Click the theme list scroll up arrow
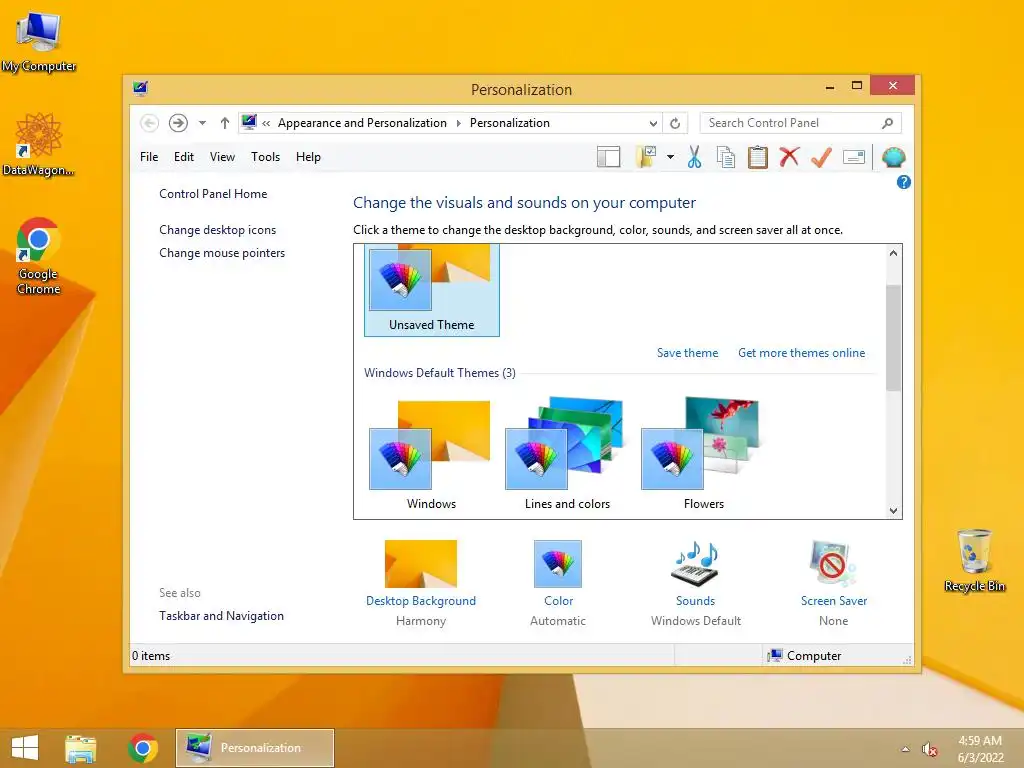 coord(893,253)
